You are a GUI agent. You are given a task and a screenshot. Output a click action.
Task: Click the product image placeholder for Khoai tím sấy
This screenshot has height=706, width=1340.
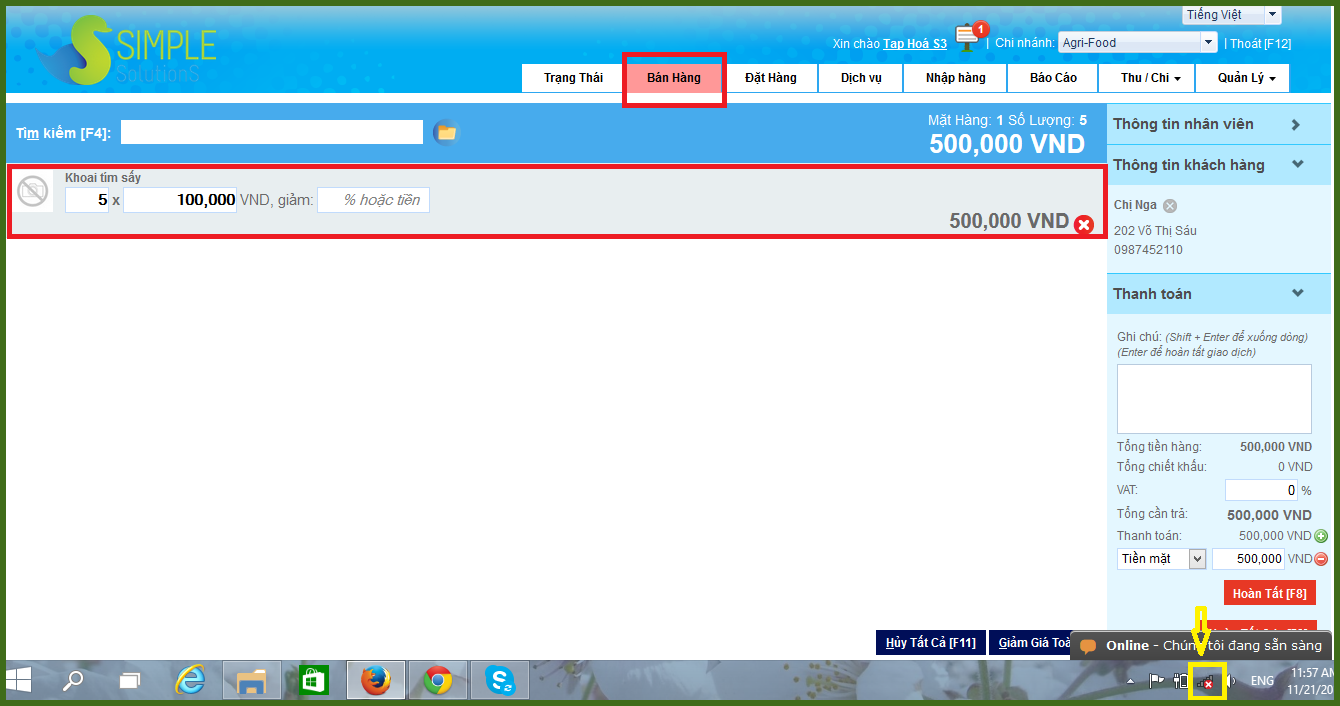34,192
